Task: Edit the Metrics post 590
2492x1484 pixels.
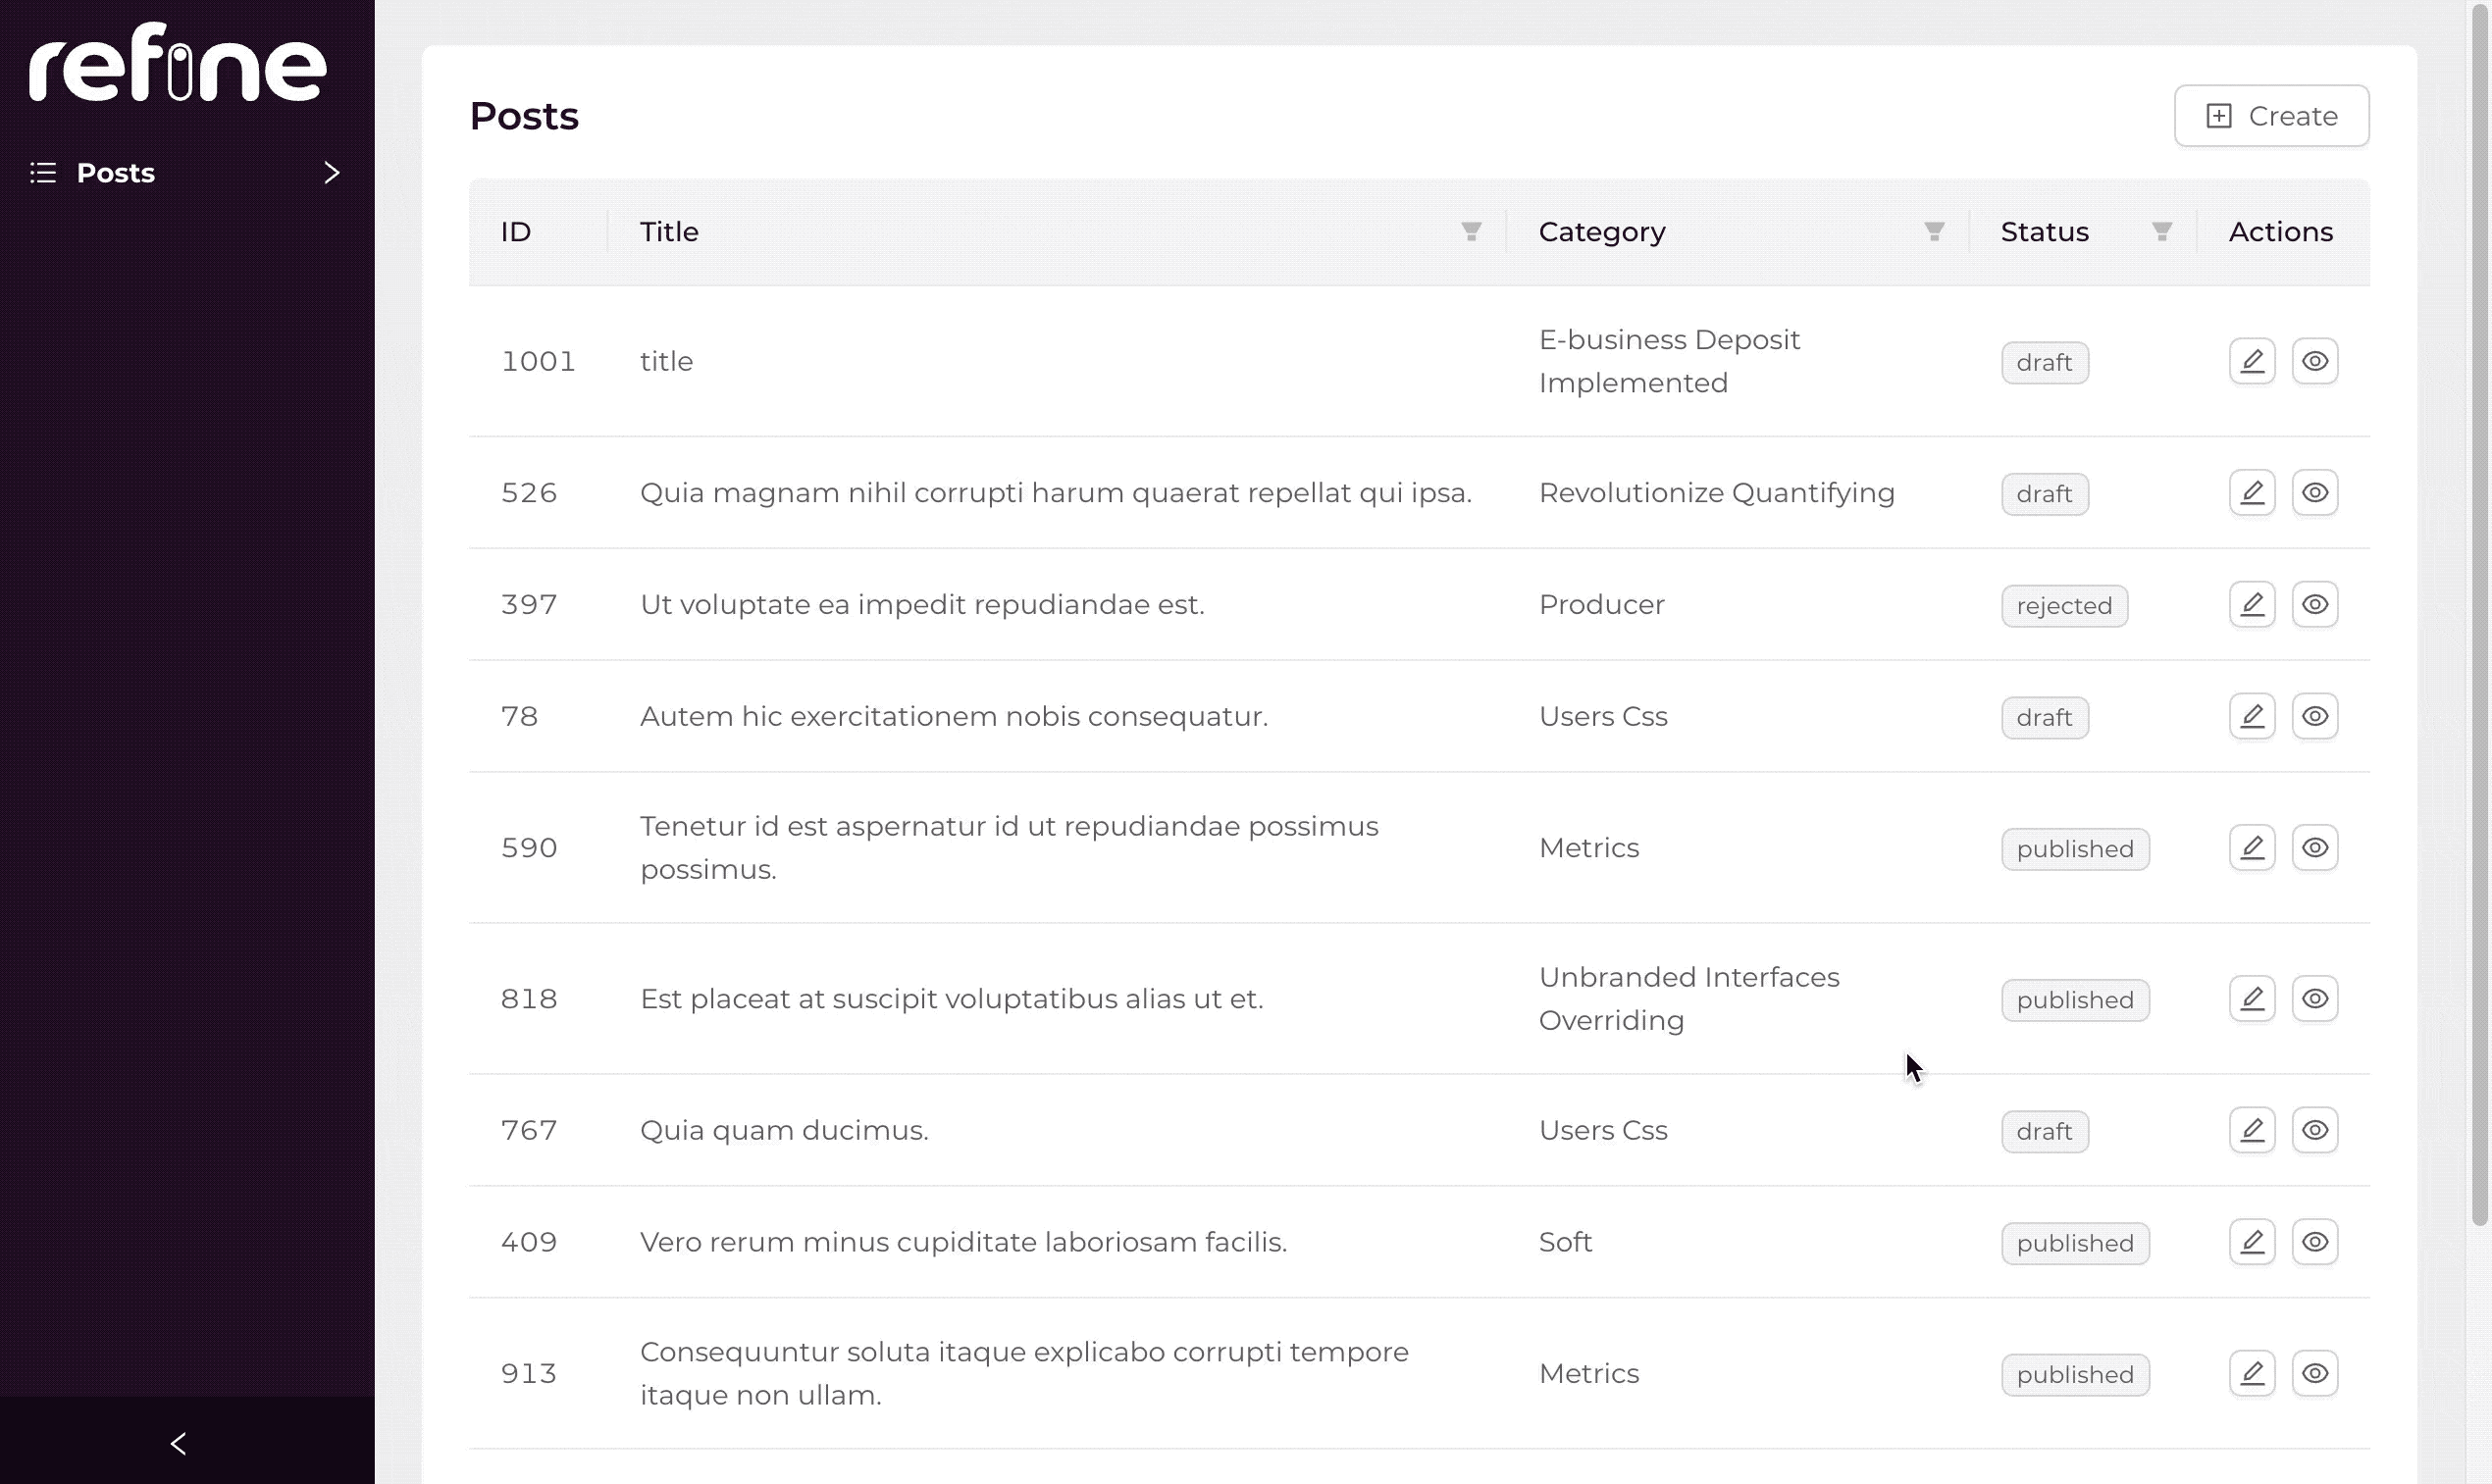Action: pos(2253,847)
